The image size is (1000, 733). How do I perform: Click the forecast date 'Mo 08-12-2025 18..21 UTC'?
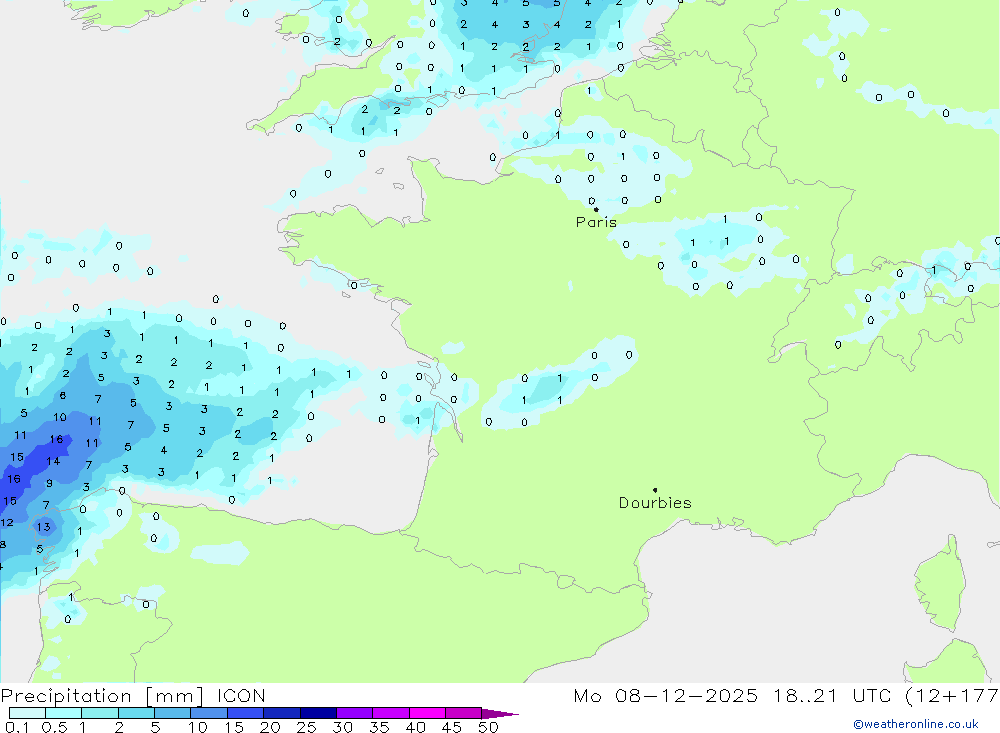pyautogui.click(x=732, y=695)
